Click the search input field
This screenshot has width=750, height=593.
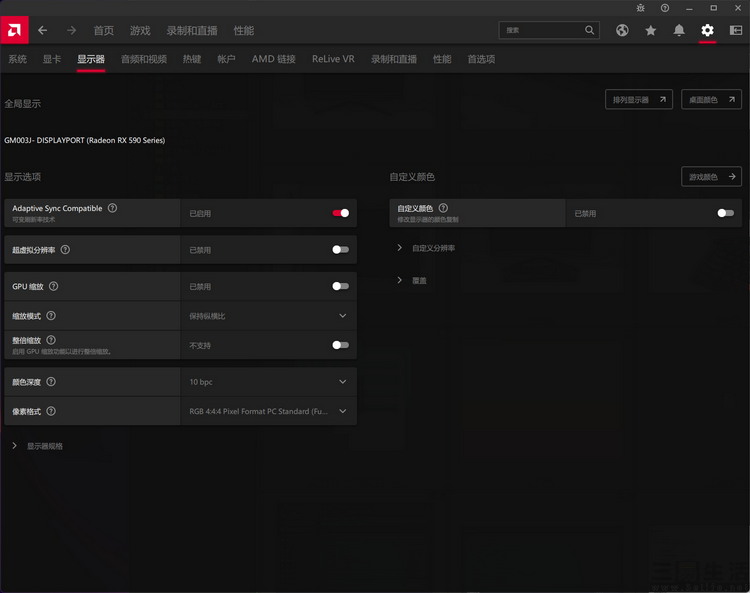point(549,30)
